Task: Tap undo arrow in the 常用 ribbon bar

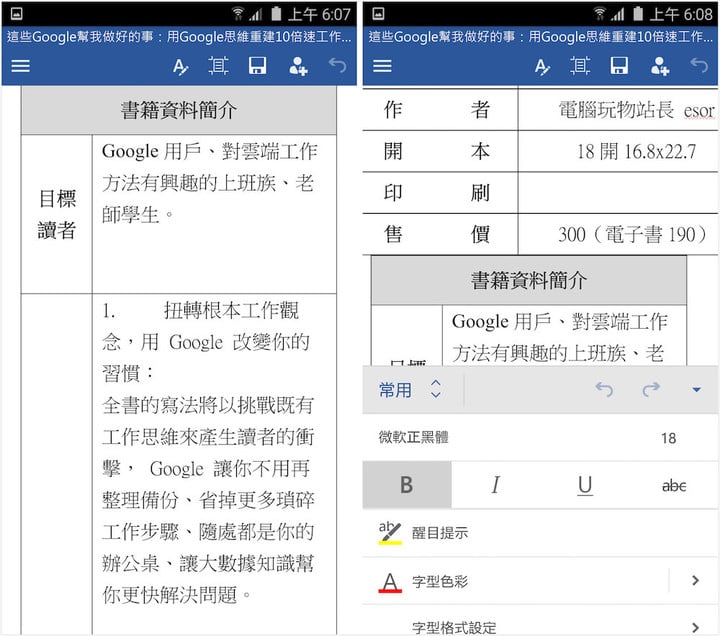Action: coord(604,389)
